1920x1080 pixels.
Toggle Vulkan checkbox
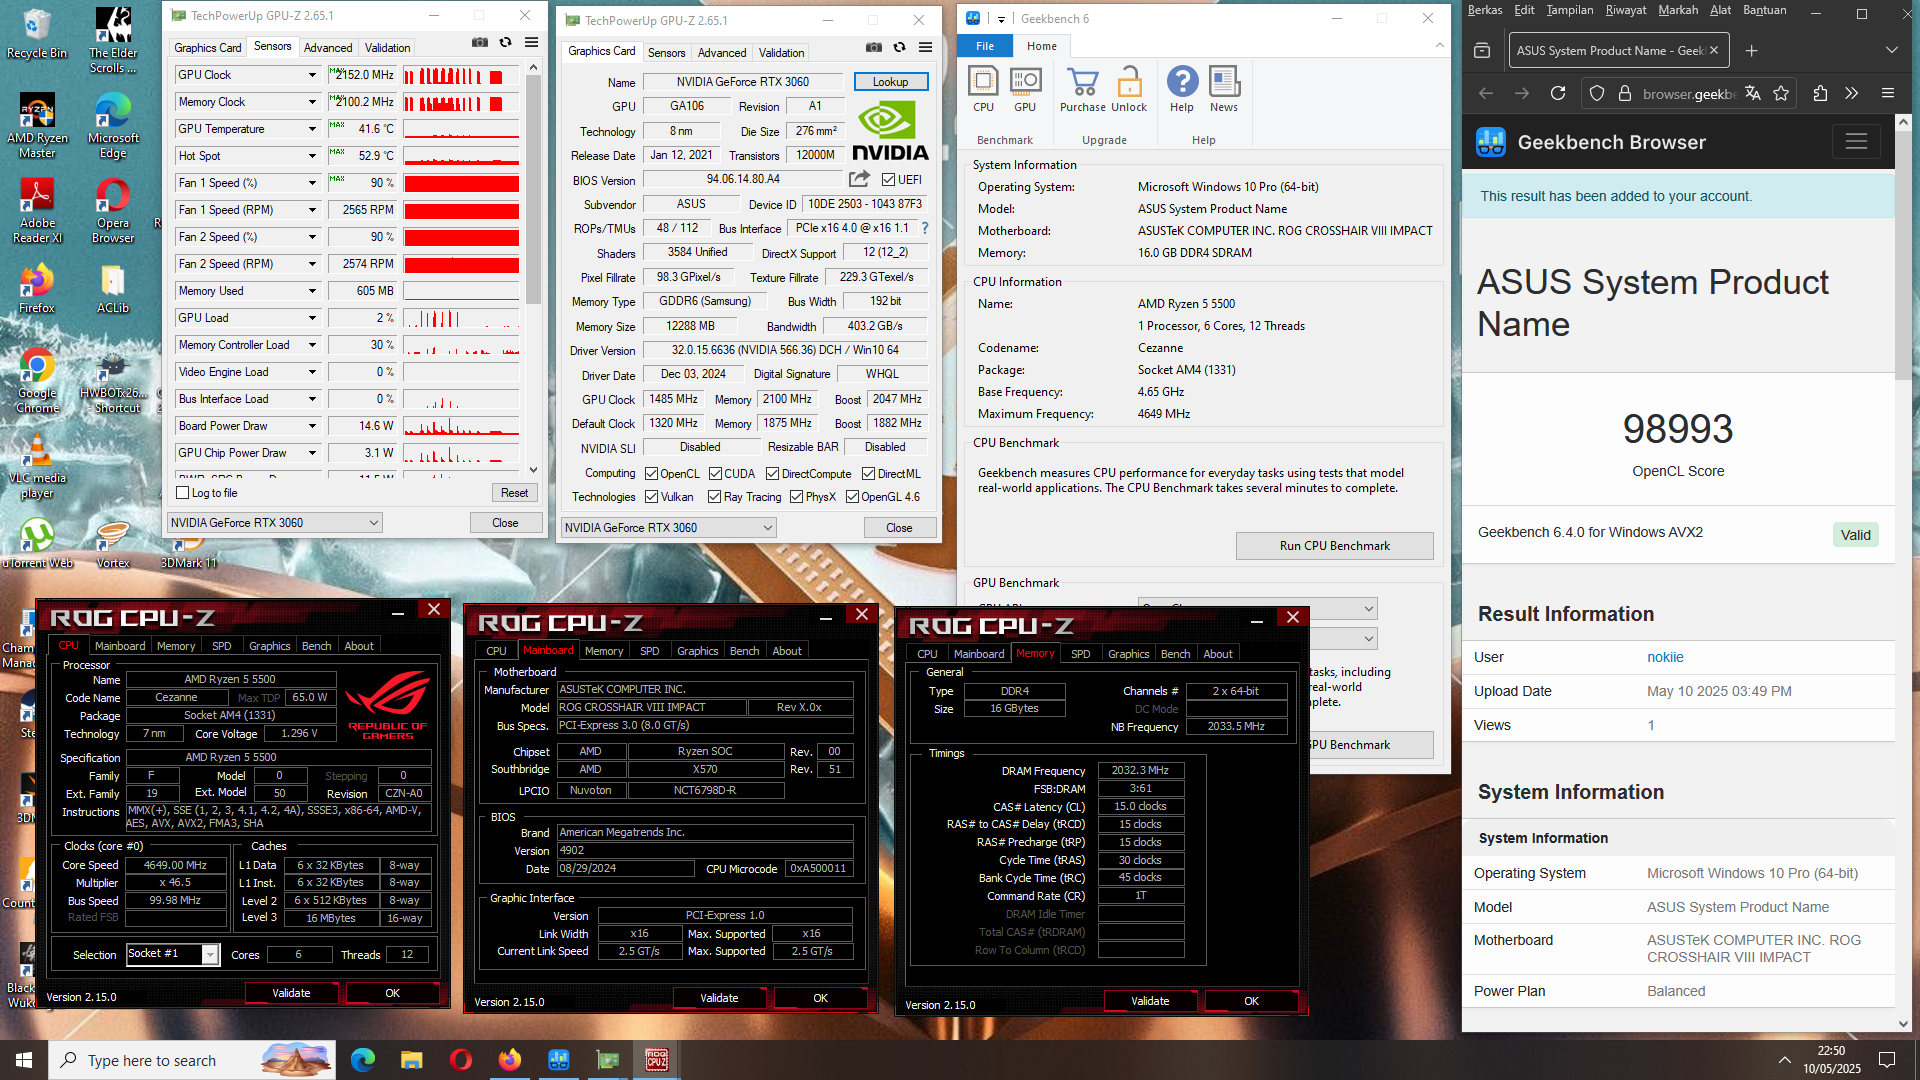point(651,497)
